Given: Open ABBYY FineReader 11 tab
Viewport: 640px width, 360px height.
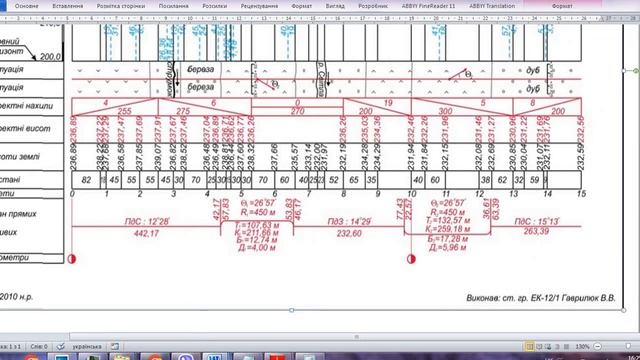Looking at the screenshot, I should (x=428, y=6).
